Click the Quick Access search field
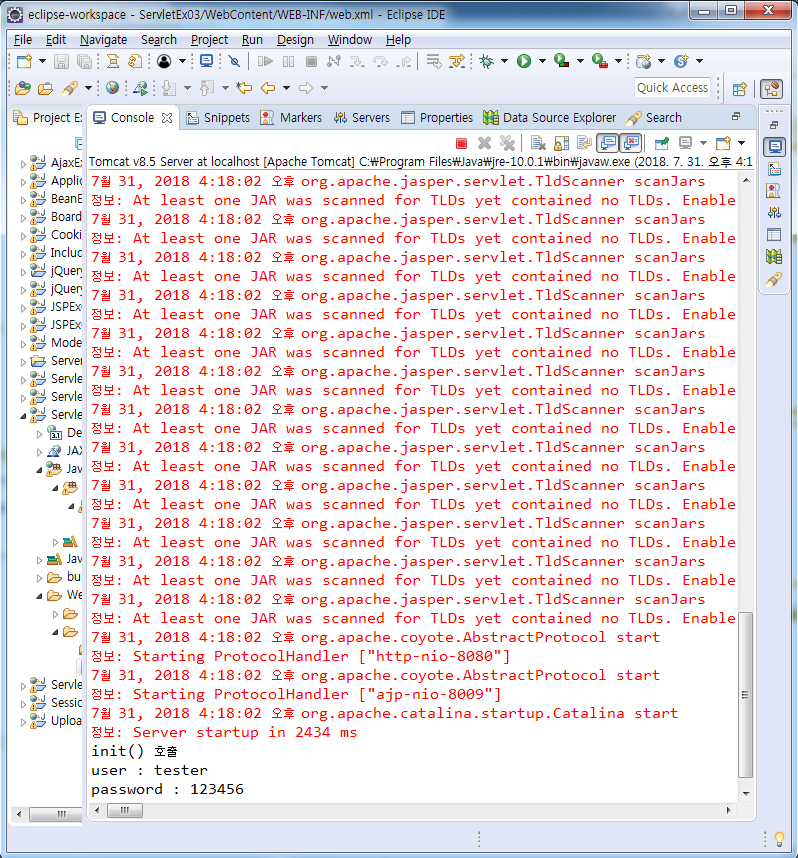798x858 pixels. pyautogui.click(x=672, y=88)
